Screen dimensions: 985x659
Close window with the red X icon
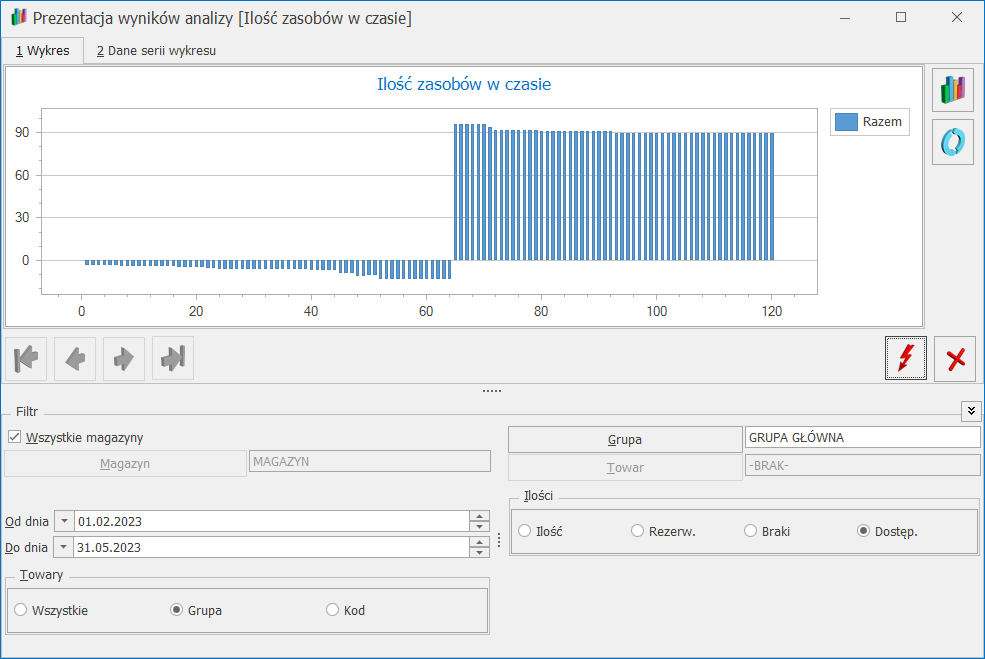955,359
